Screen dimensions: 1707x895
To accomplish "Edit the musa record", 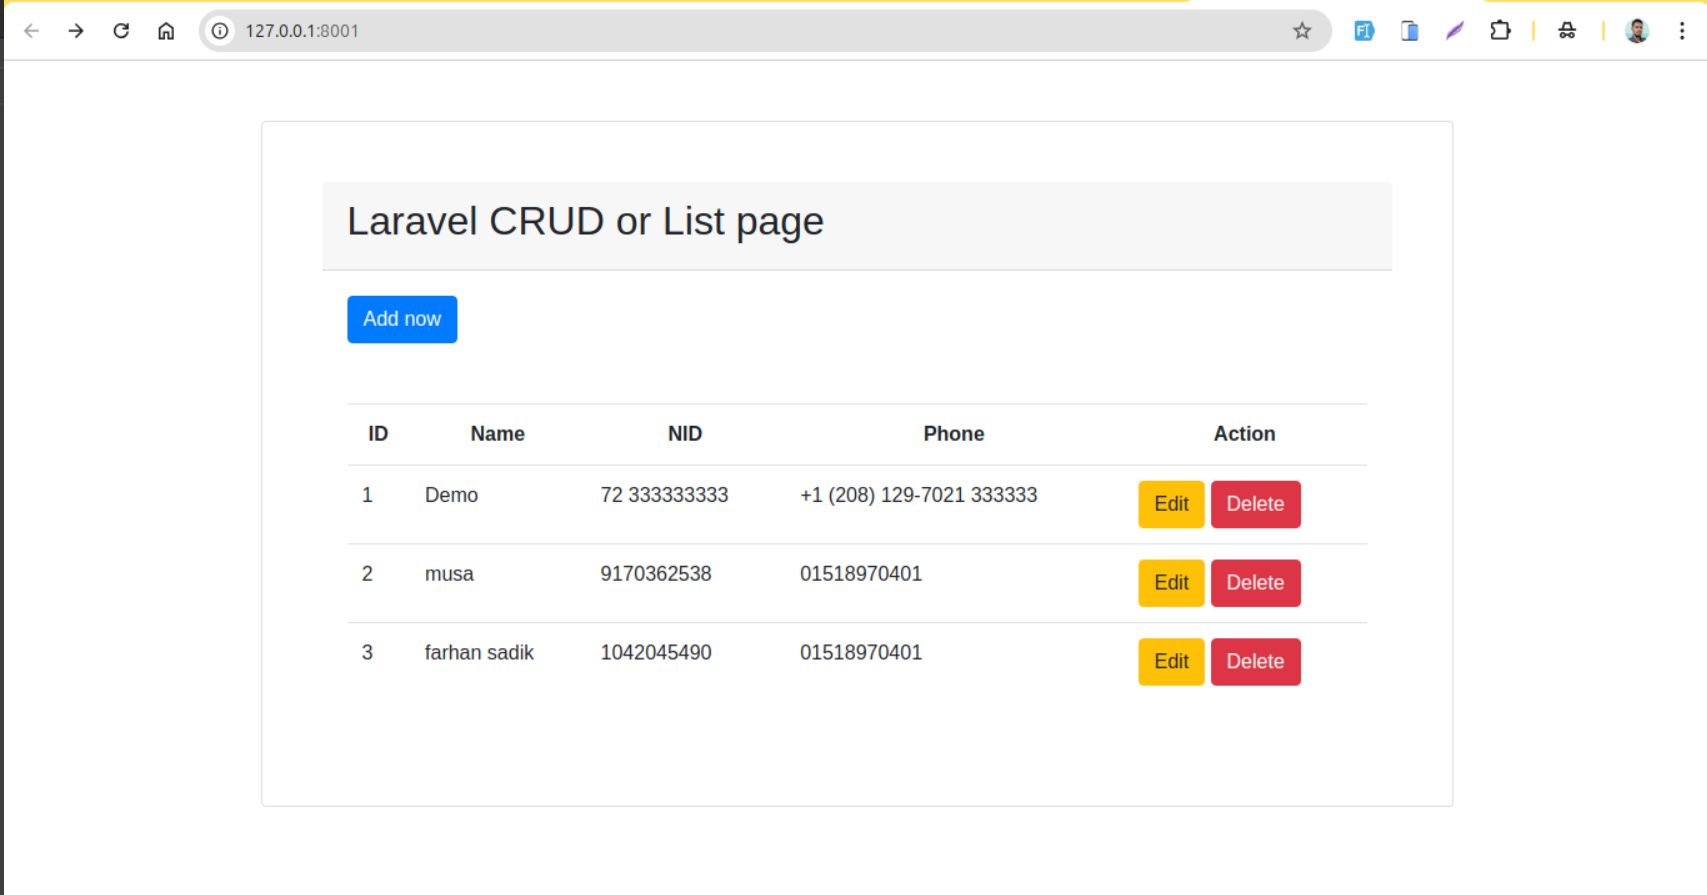I will (x=1170, y=583).
